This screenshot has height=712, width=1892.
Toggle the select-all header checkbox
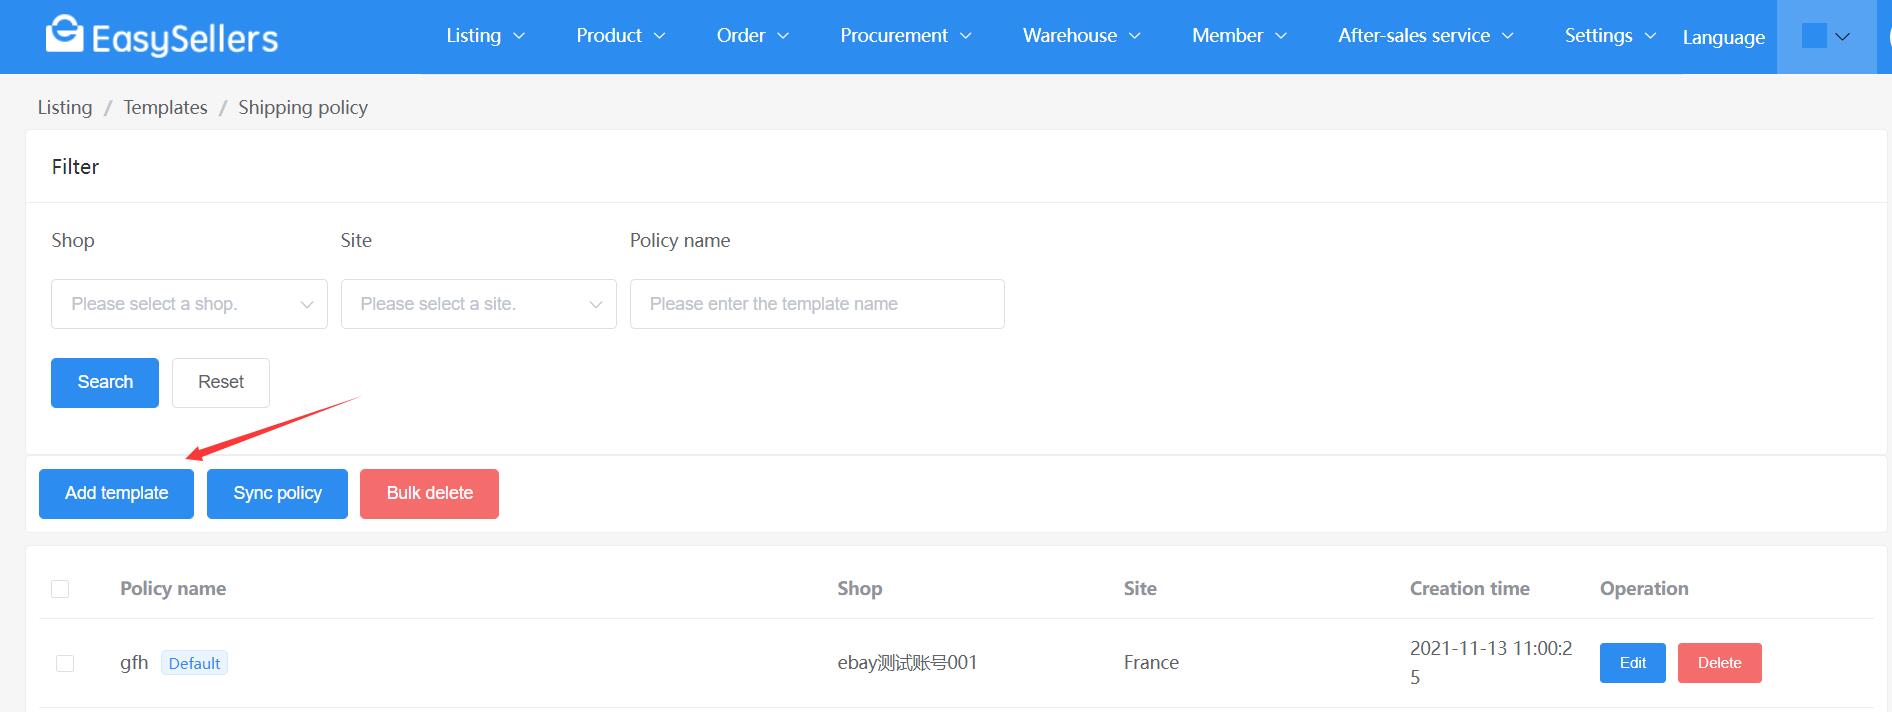60,589
